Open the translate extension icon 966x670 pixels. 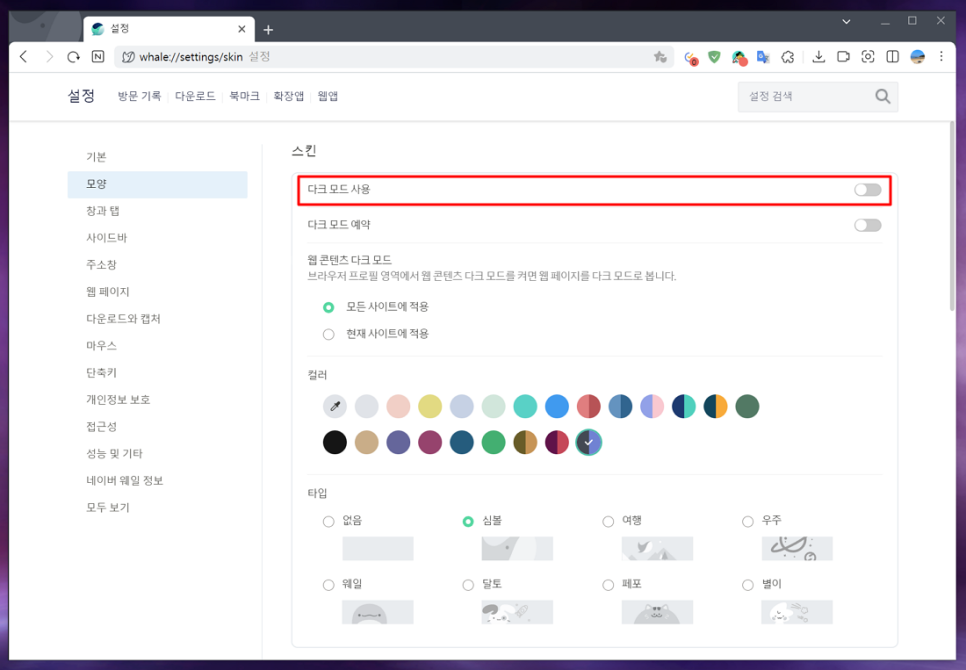pos(763,57)
